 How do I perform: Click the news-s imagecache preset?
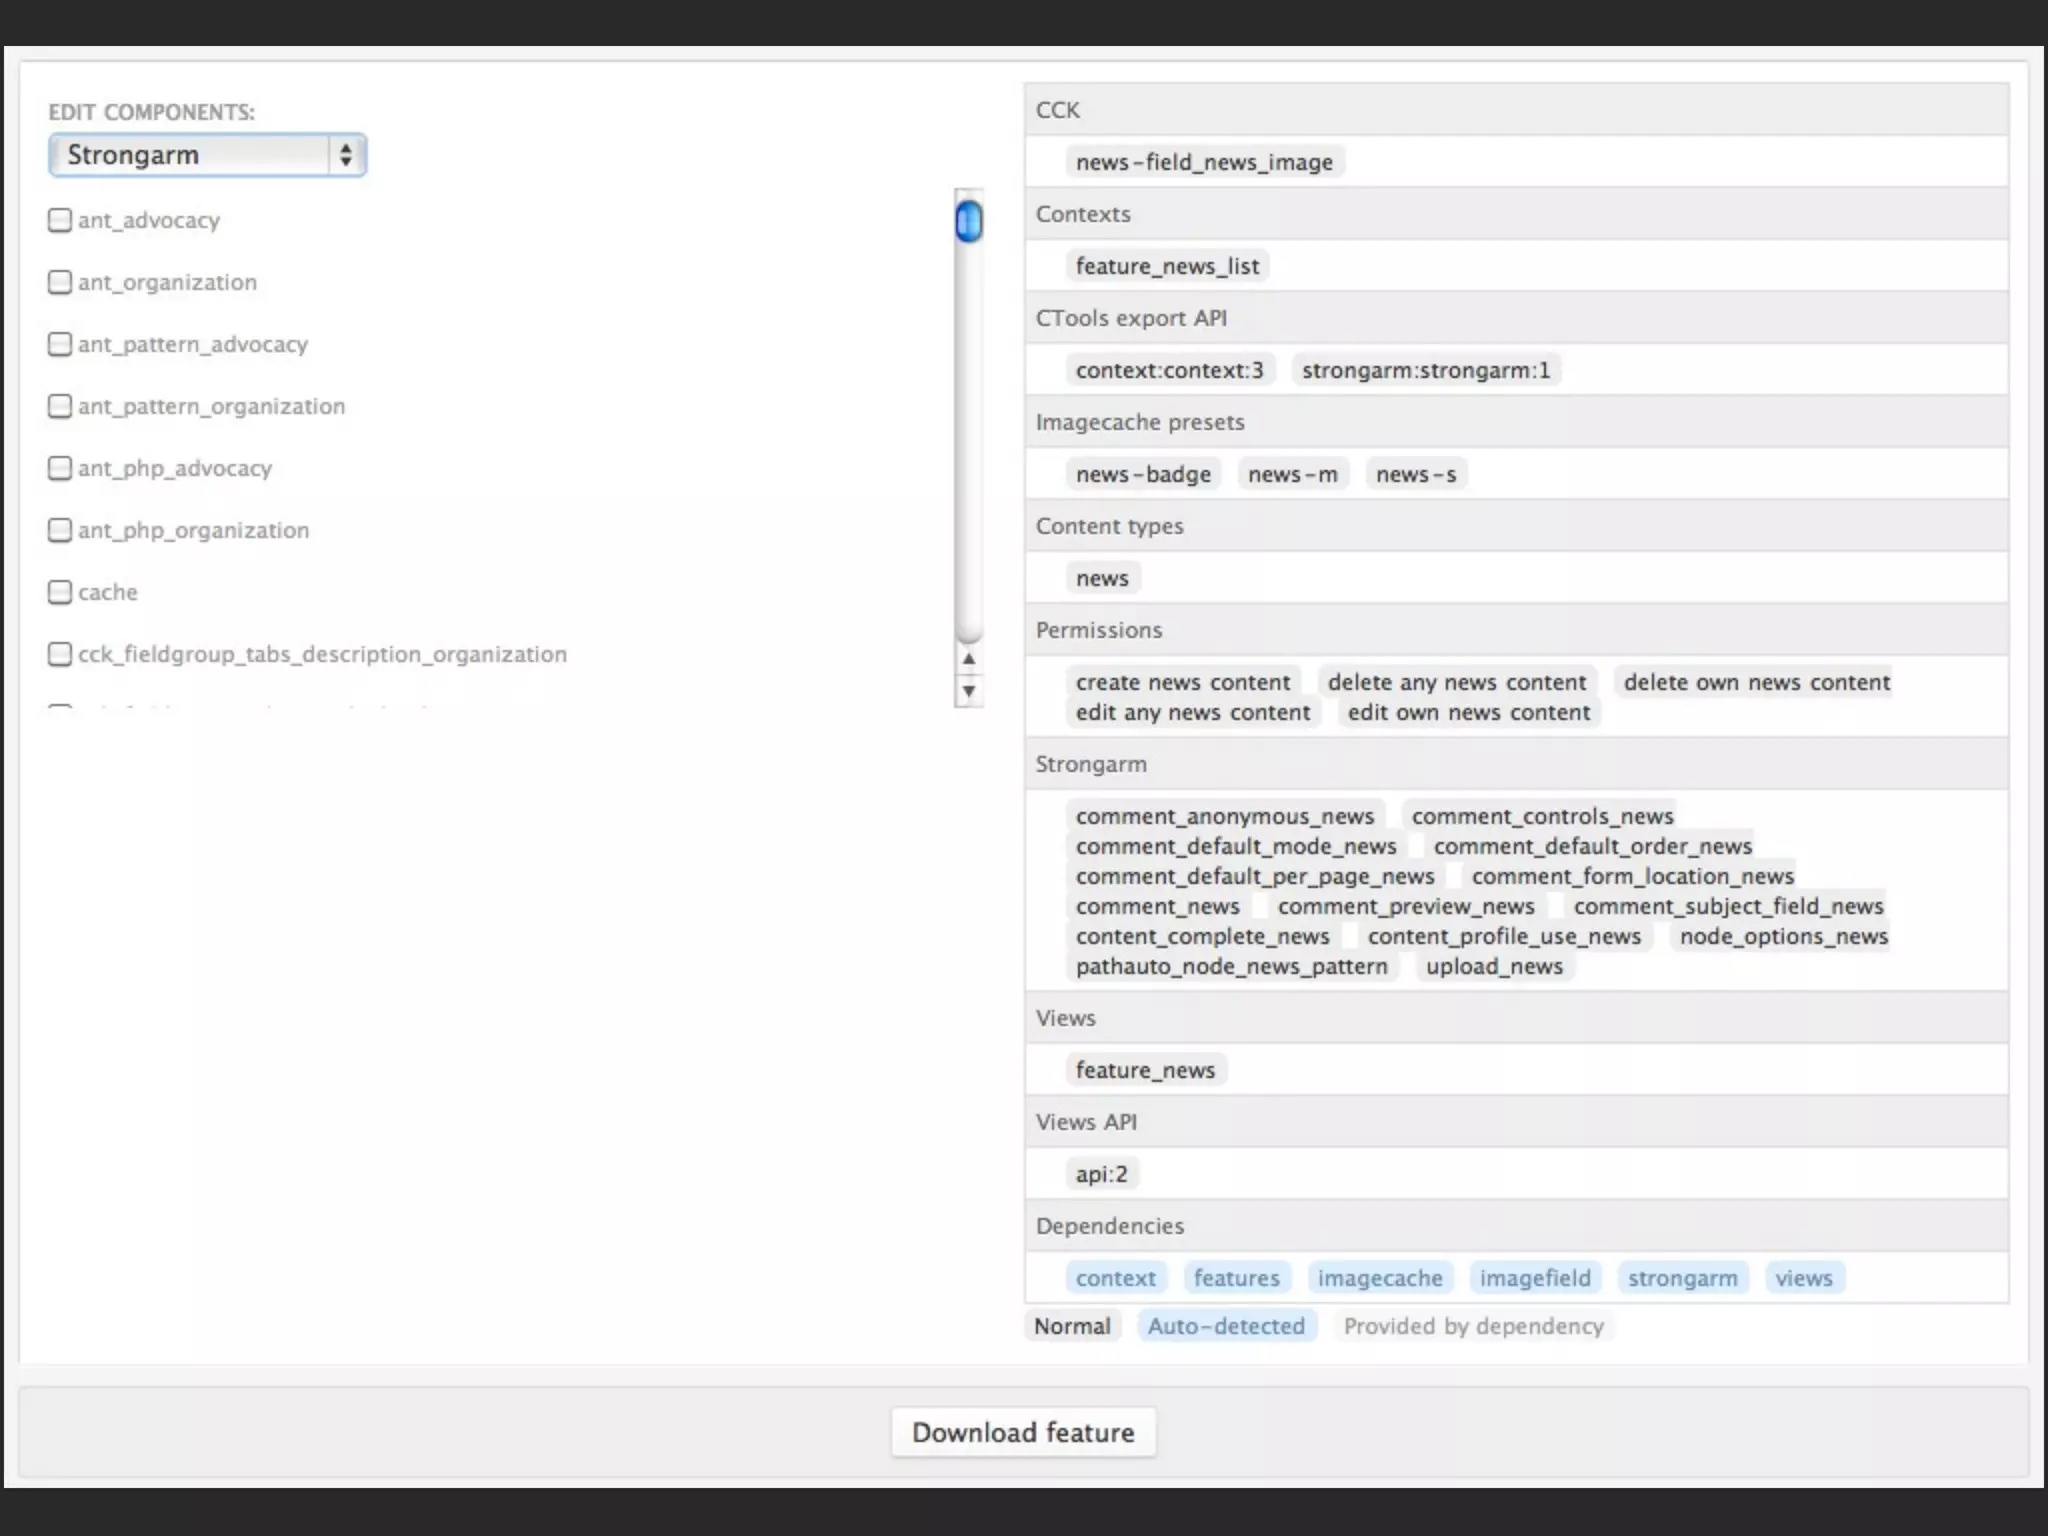click(x=1416, y=474)
